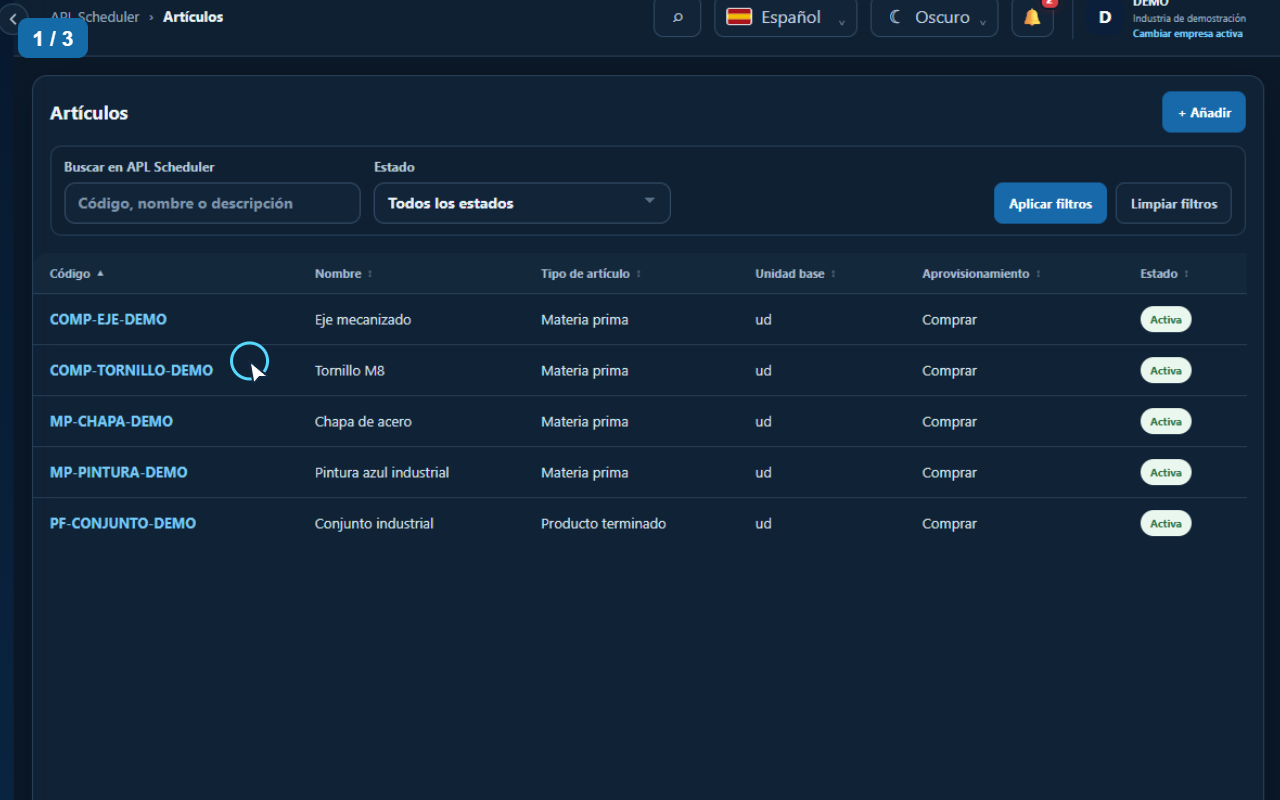Select the 'Conjunto industrial' name cell
The height and width of the screenshot is (800, 1280).
(x=374, y=524)
